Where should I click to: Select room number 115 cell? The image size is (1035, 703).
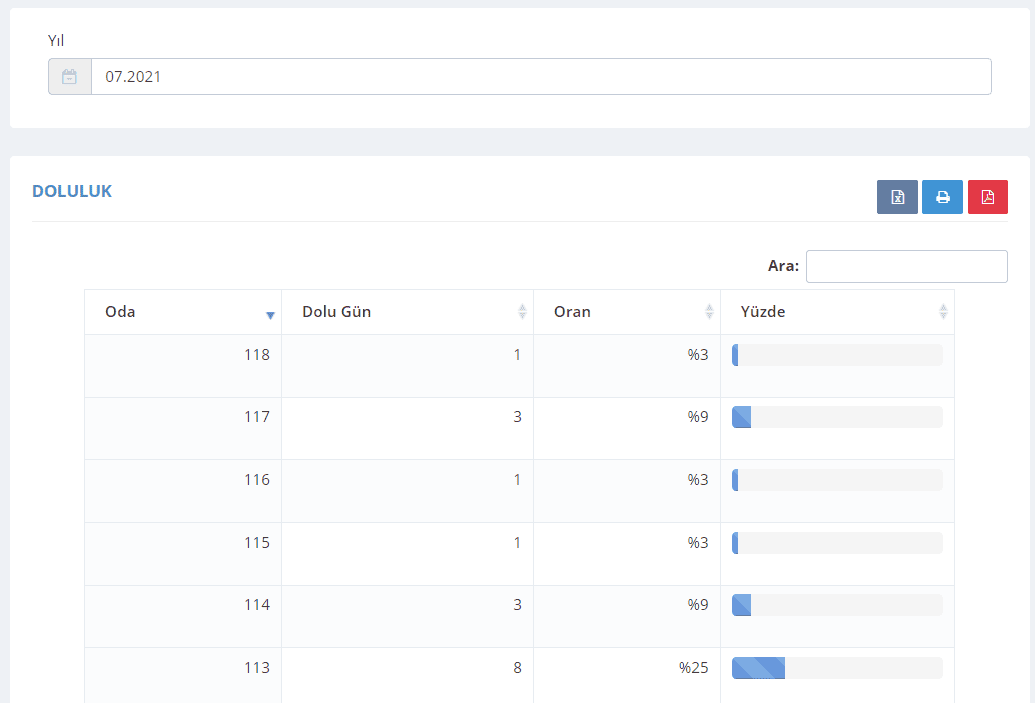(x=183, y=554)
